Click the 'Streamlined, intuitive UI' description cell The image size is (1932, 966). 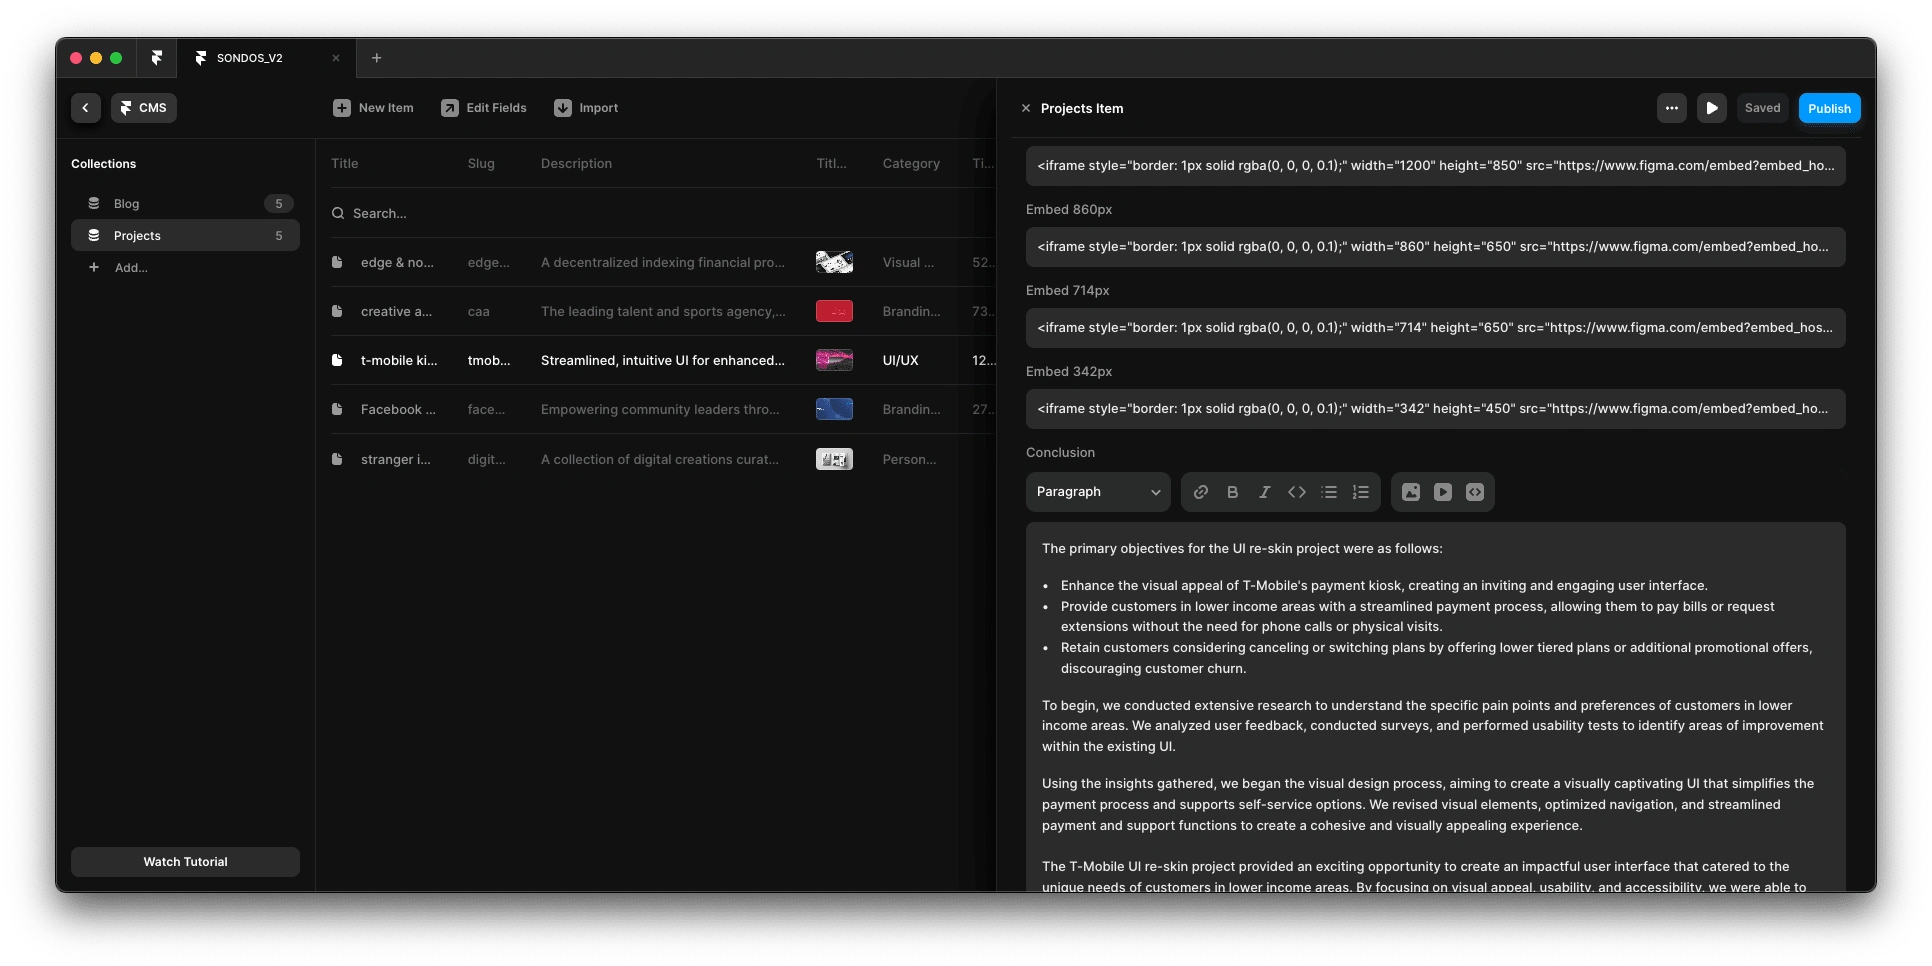pos(663,360)
